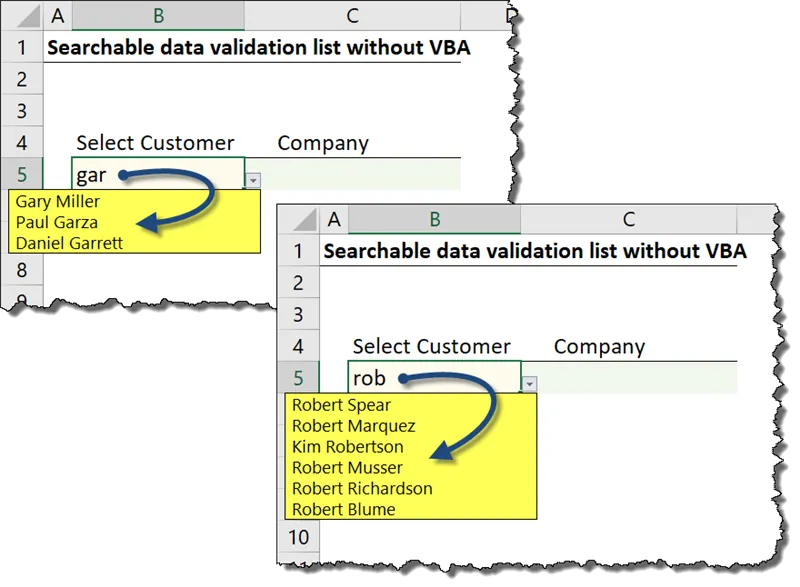Viewport: 800px width, 587px height.
Task: Click the select-all corner of the lower-right sheet
Action: click(x=298, y=220)
